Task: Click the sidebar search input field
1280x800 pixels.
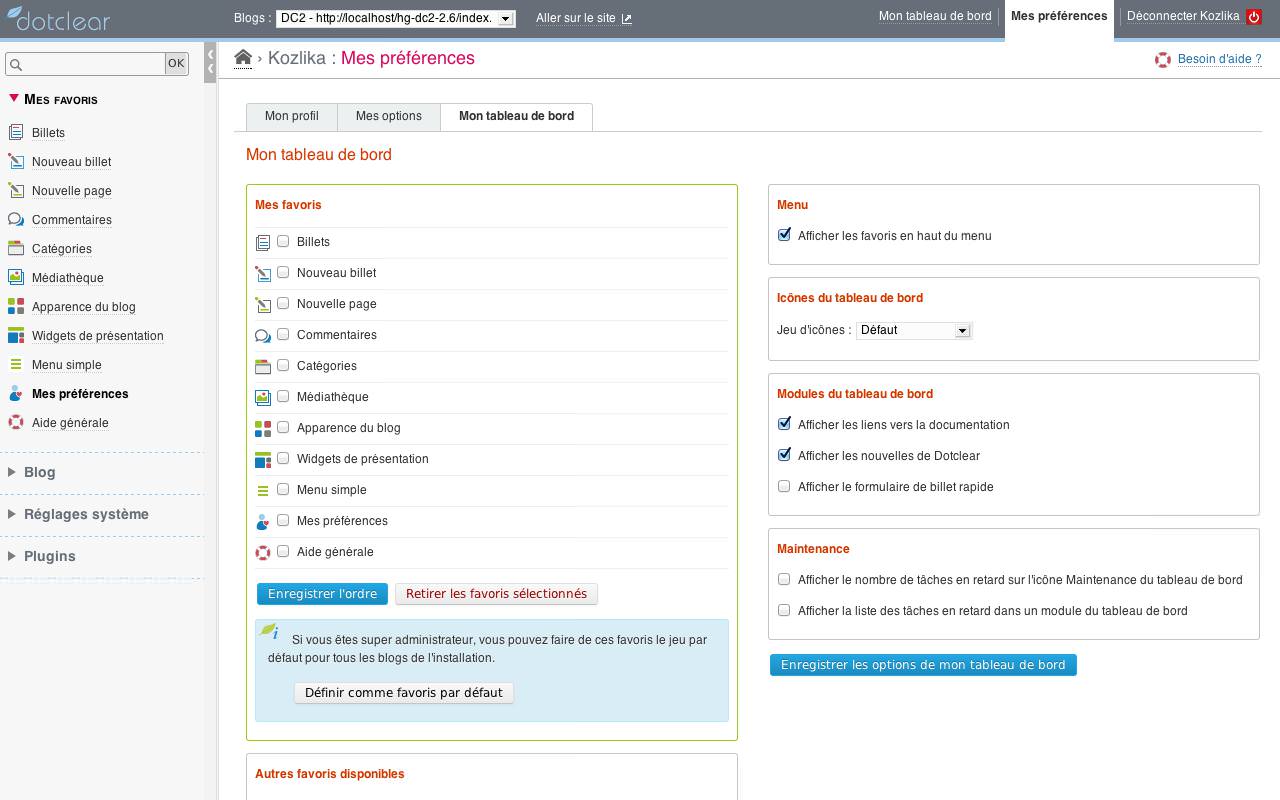Action: coord(86,64)
